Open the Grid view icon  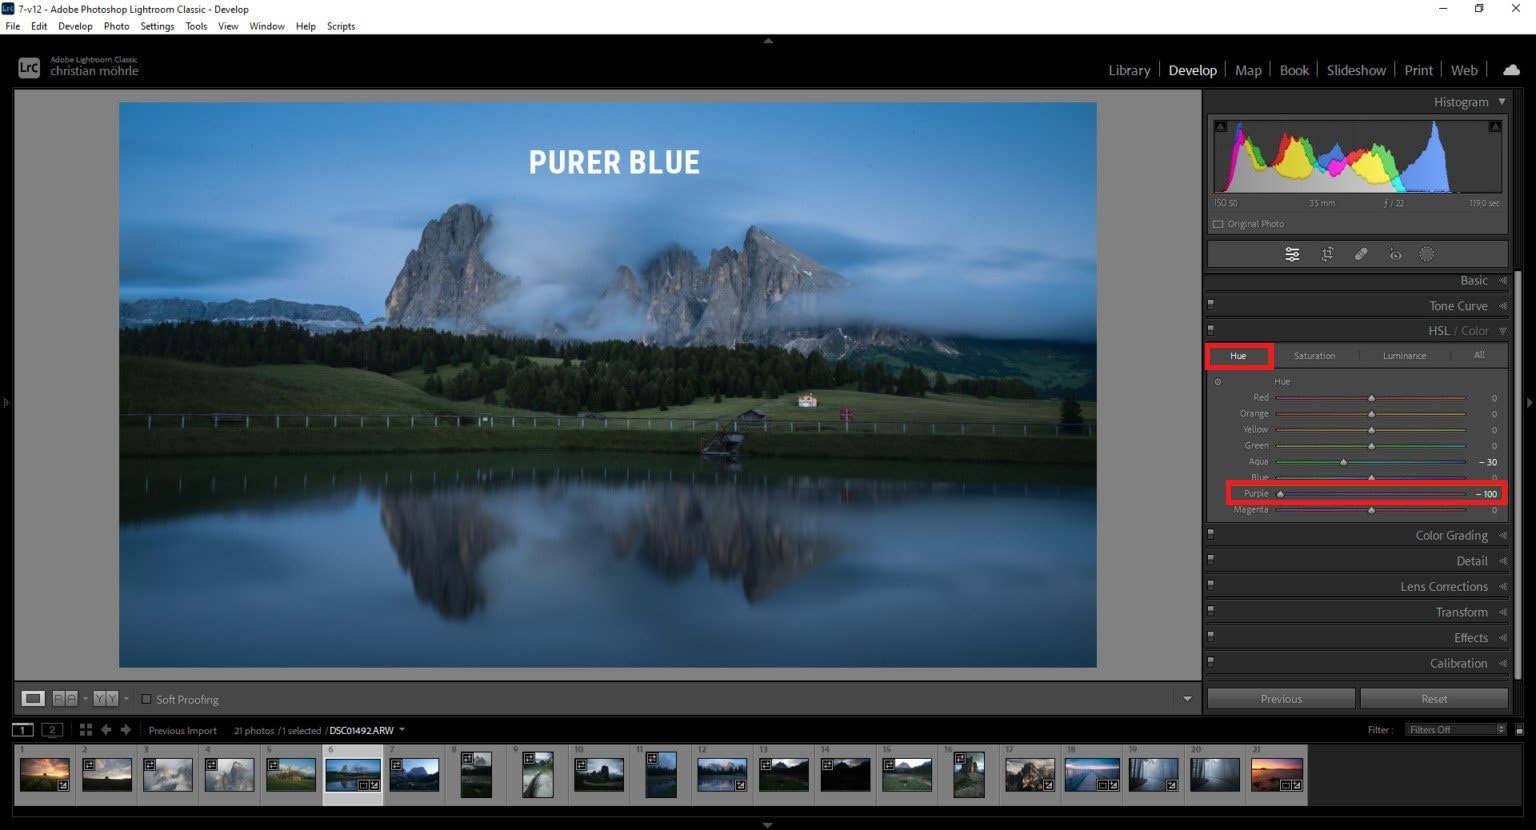(86, 730)
